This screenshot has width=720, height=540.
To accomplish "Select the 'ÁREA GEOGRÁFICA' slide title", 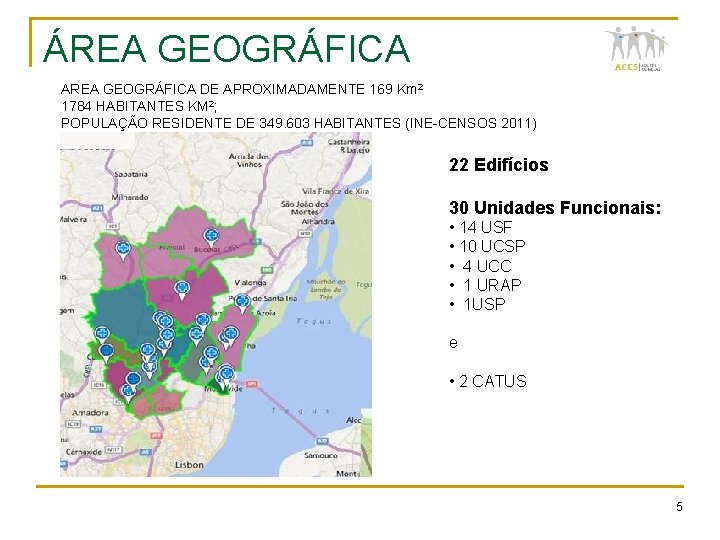I will point(226,48).
